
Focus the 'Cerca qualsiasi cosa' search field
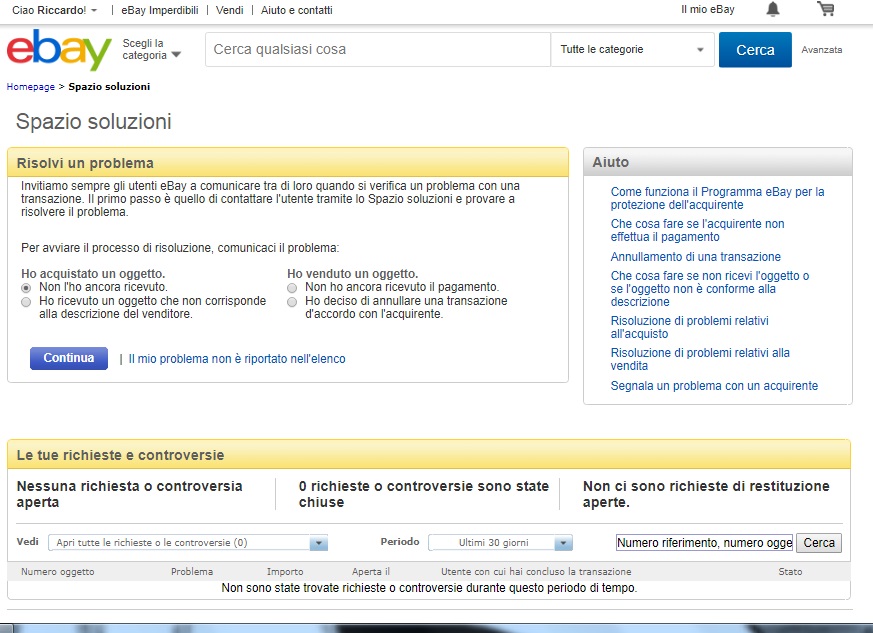coord(377,50)
